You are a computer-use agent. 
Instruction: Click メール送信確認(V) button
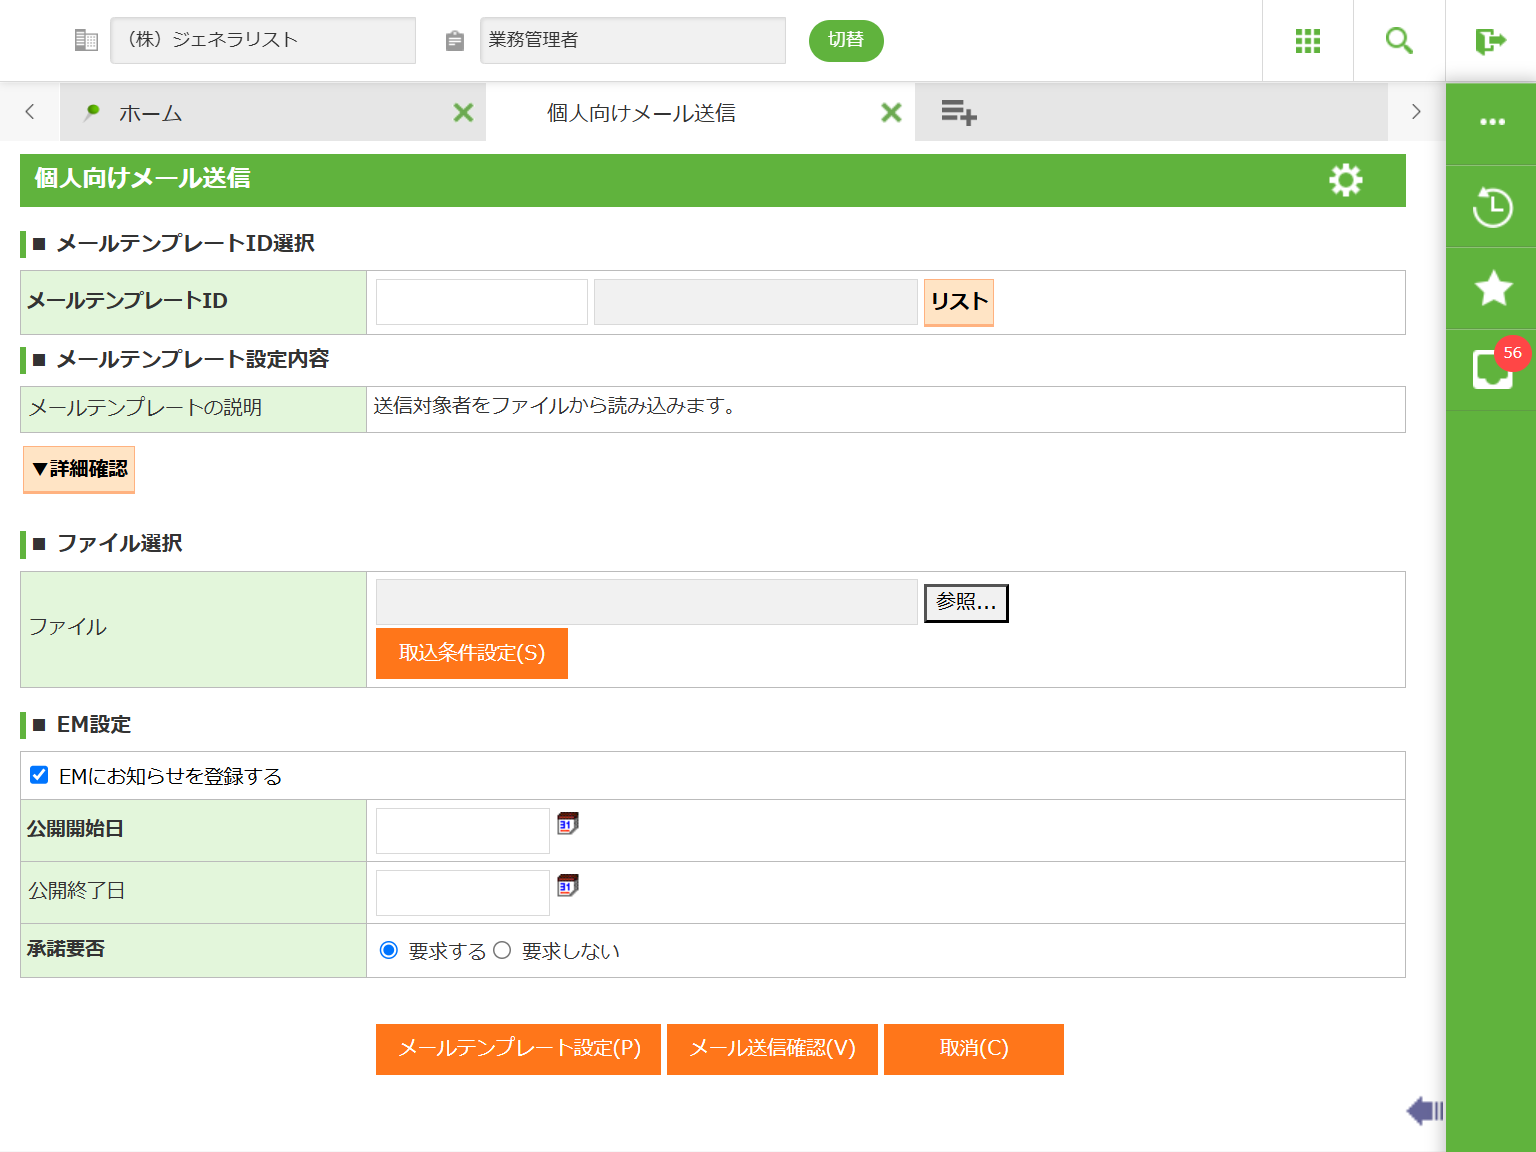click(772, 1049)
